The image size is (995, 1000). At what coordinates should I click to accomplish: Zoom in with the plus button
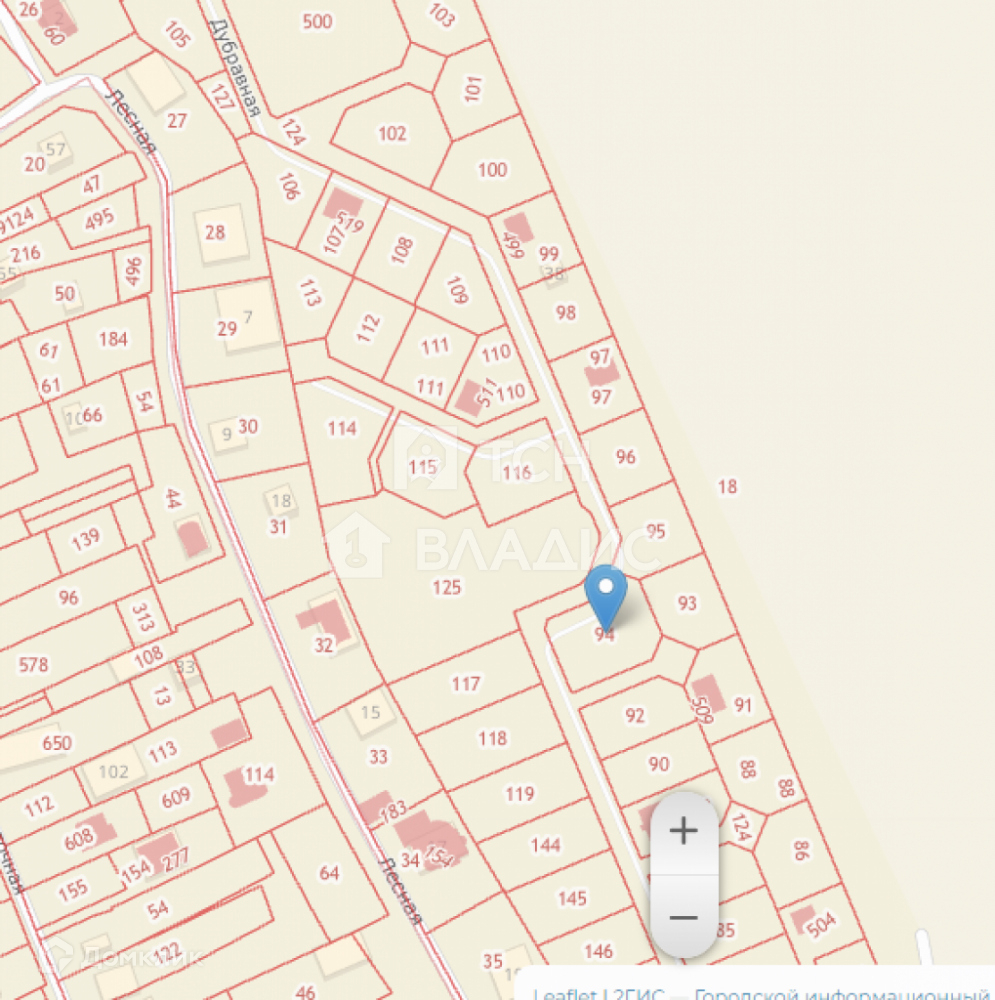[x=684, y=830]
